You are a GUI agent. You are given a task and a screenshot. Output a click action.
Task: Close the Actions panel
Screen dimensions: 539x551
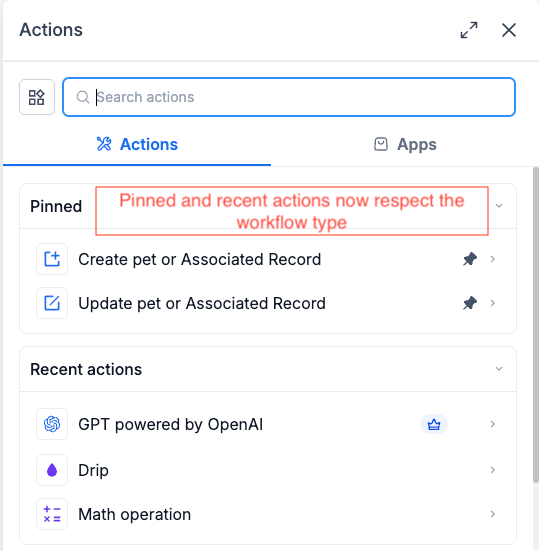pyautogui.click(x=509, y=30)
